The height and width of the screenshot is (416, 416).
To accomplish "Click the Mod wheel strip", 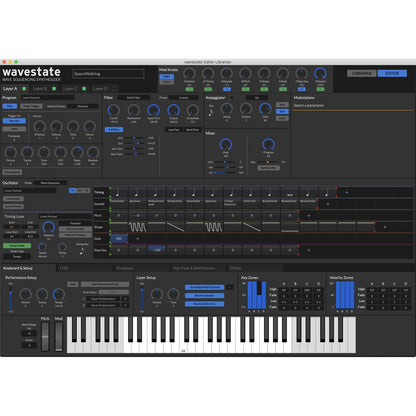I will coord(59,336).
